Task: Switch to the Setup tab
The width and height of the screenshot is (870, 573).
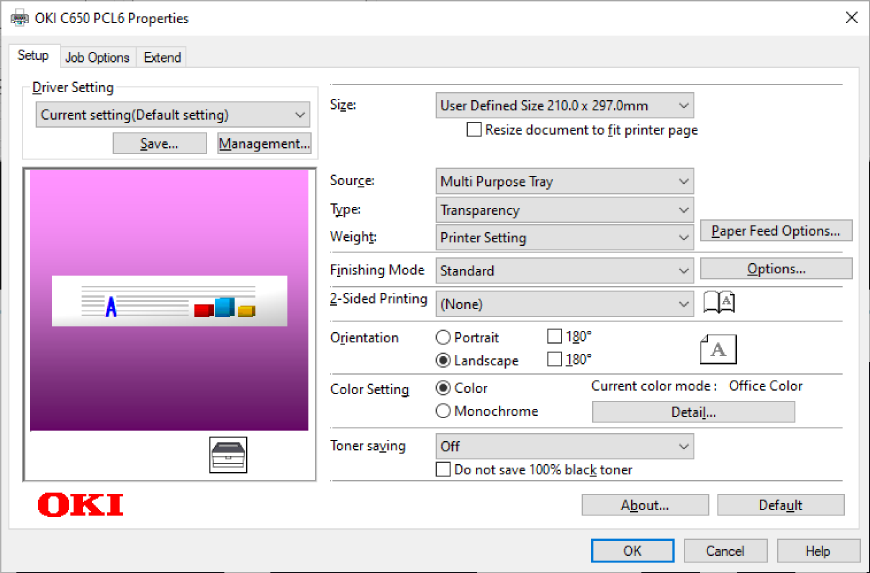Action: coord(33,56)
